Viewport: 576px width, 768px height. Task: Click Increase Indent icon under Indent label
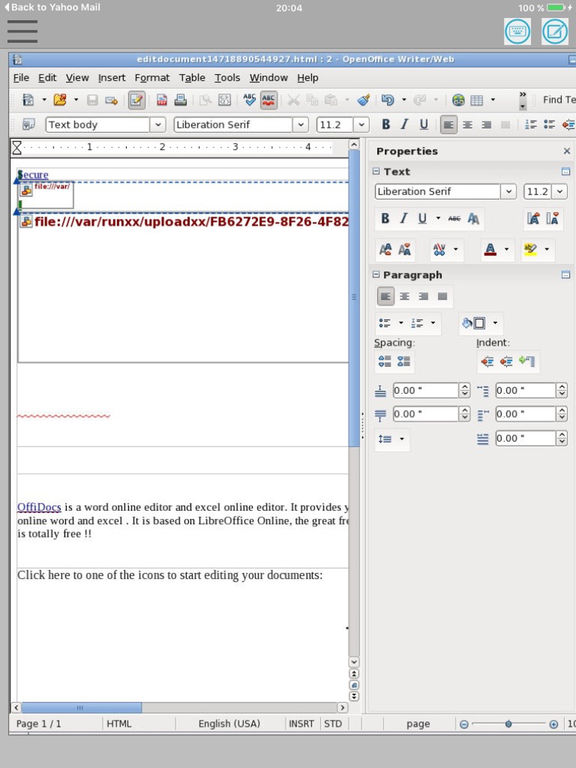pyautogui.click(x=487, y=361)
